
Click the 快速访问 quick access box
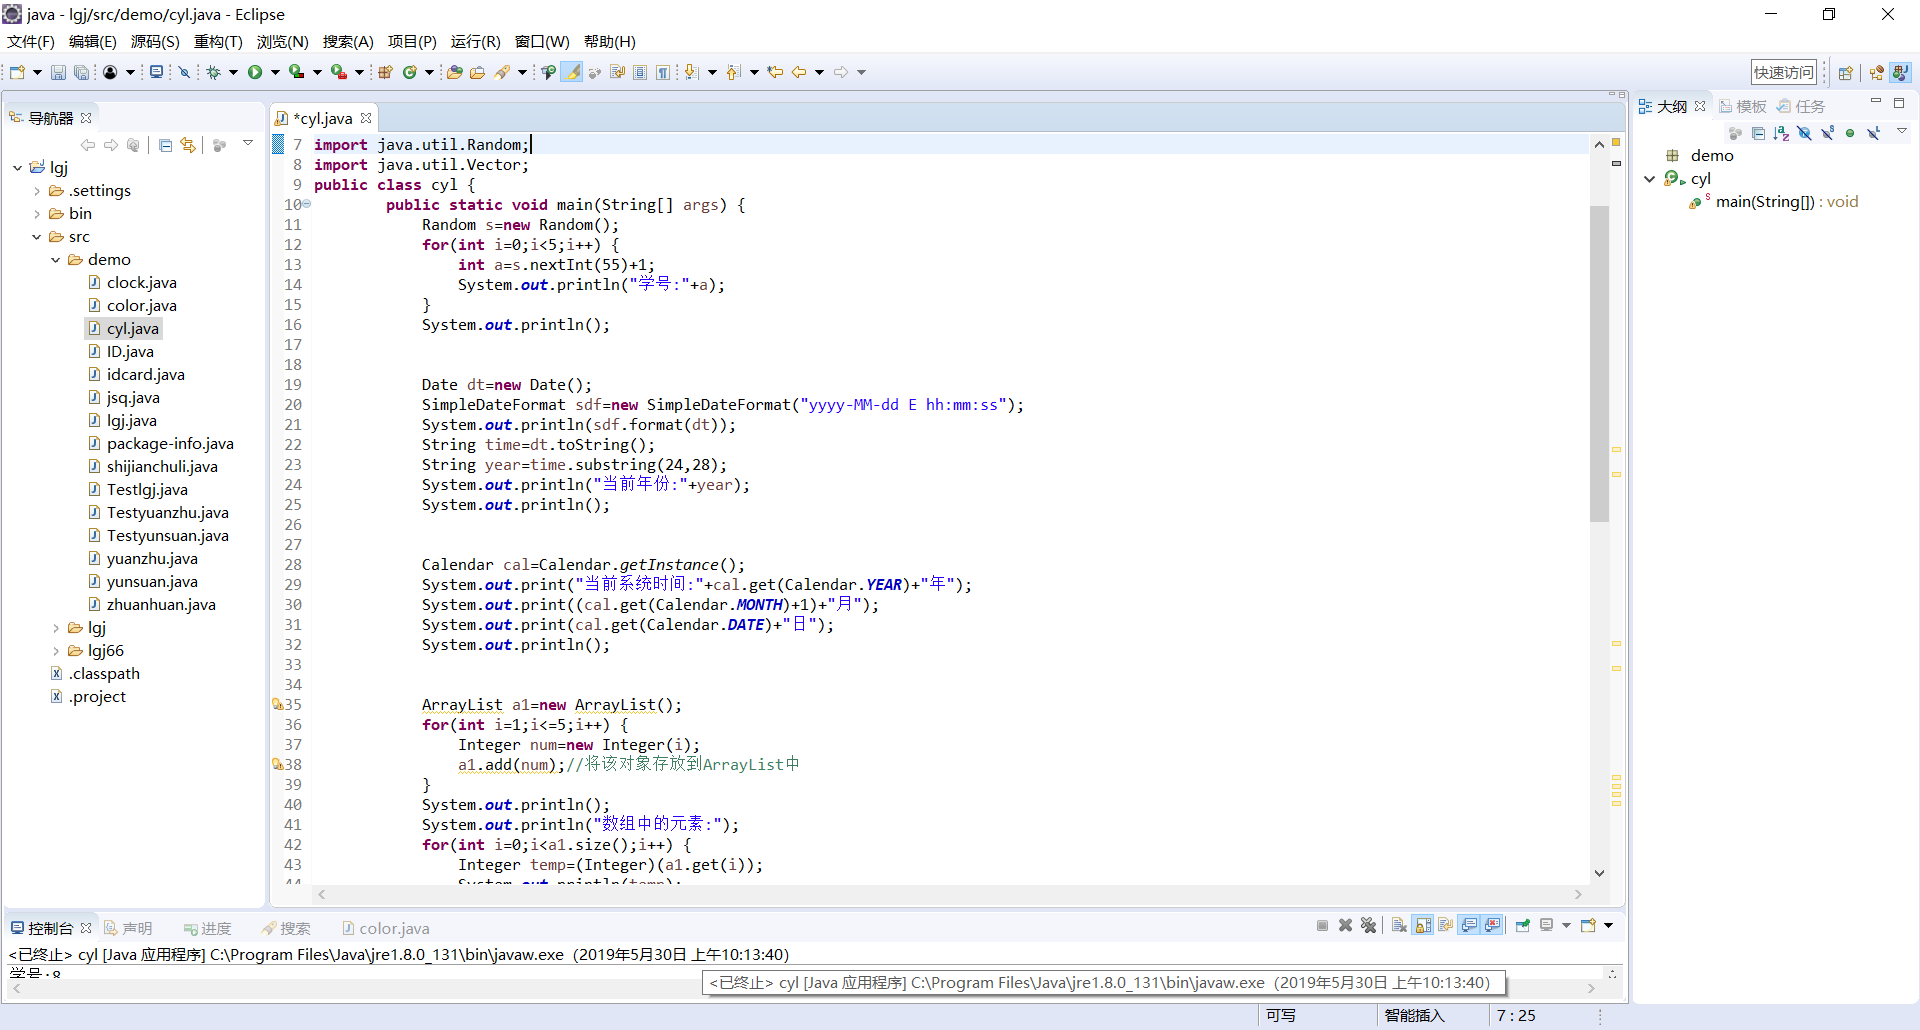(1783, 72)
